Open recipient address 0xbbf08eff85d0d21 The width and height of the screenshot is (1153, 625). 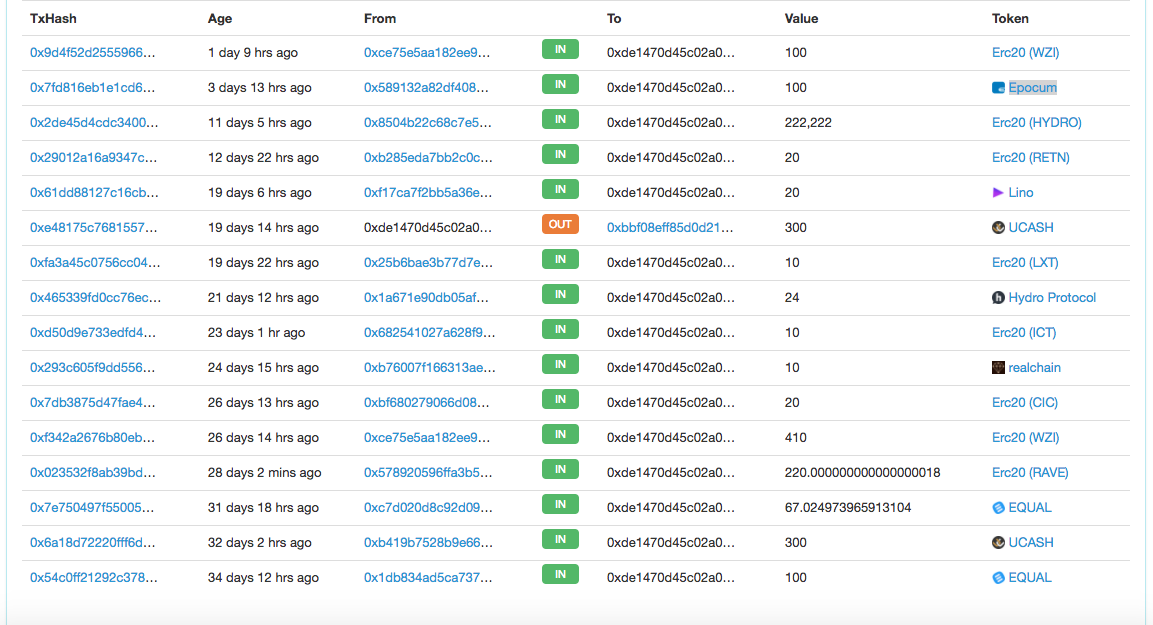click(670, 227)
